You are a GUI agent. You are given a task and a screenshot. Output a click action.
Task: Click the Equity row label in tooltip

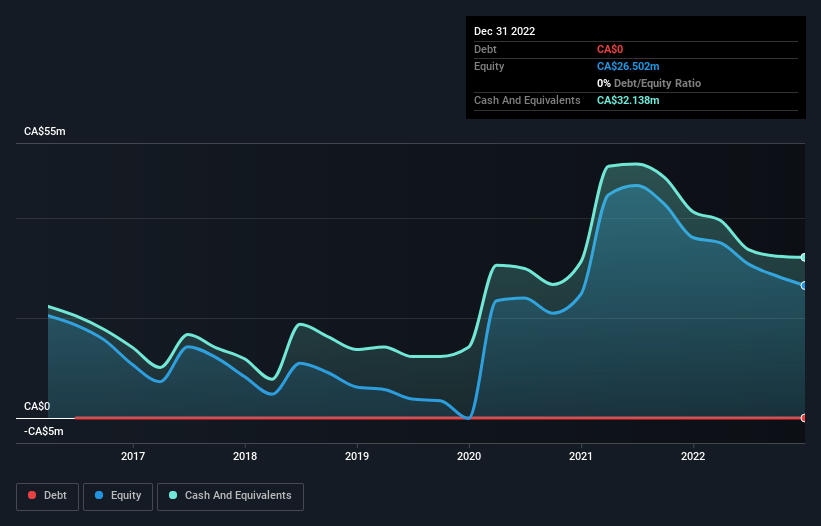click(x=489, y=66)
